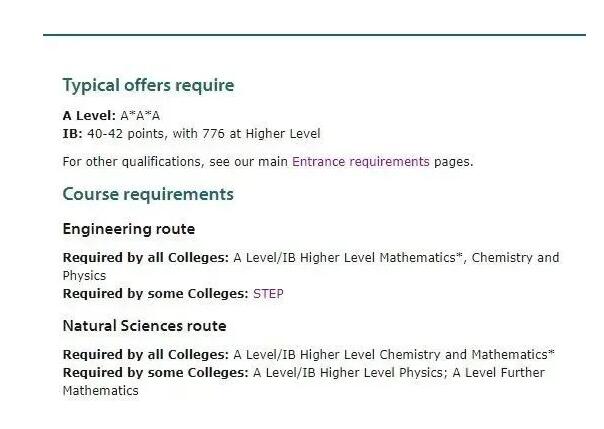Click 'Required by all Colleges' under Engineering route
The width and height of the screenshot is (604, 429).
(146, 258)
